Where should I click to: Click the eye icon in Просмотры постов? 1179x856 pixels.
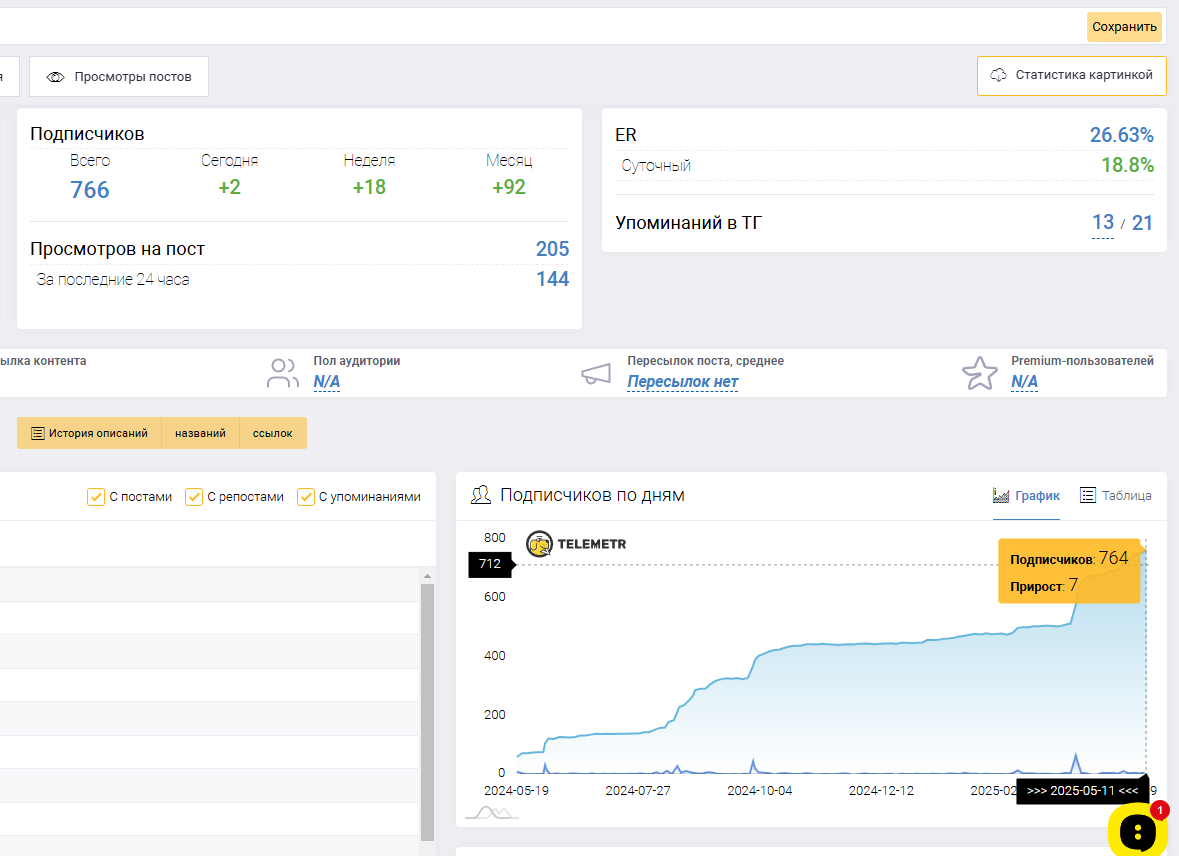pyautogui.click(x=56, y=77)
